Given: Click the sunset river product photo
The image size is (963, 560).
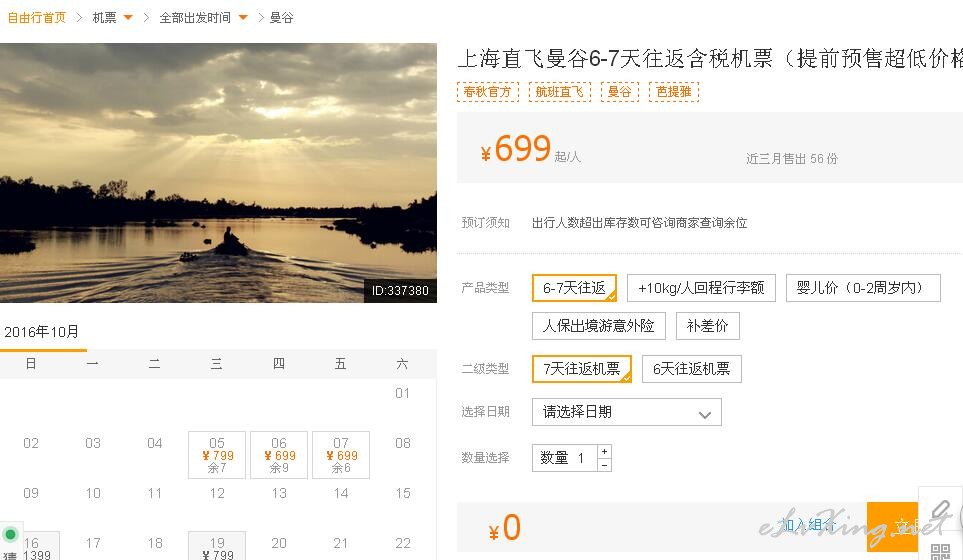Looking at the screenshot, I should click(x=218, y=173).
